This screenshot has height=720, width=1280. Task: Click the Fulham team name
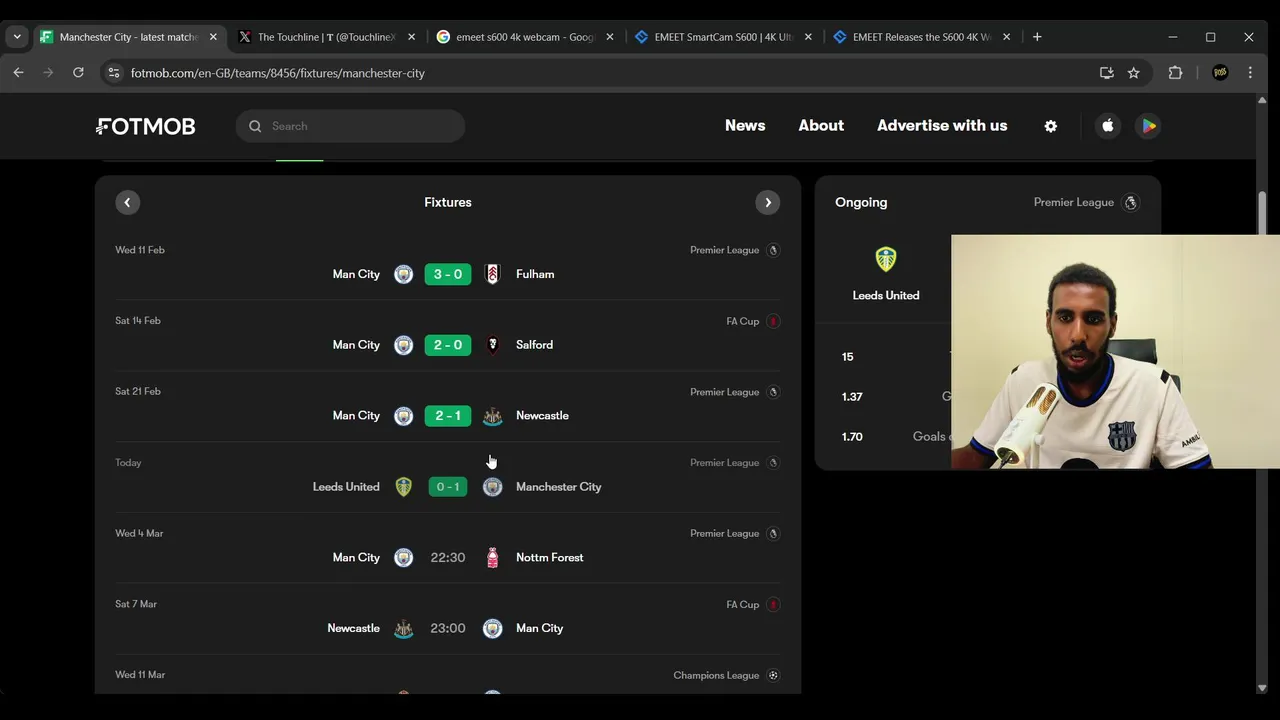535,274
